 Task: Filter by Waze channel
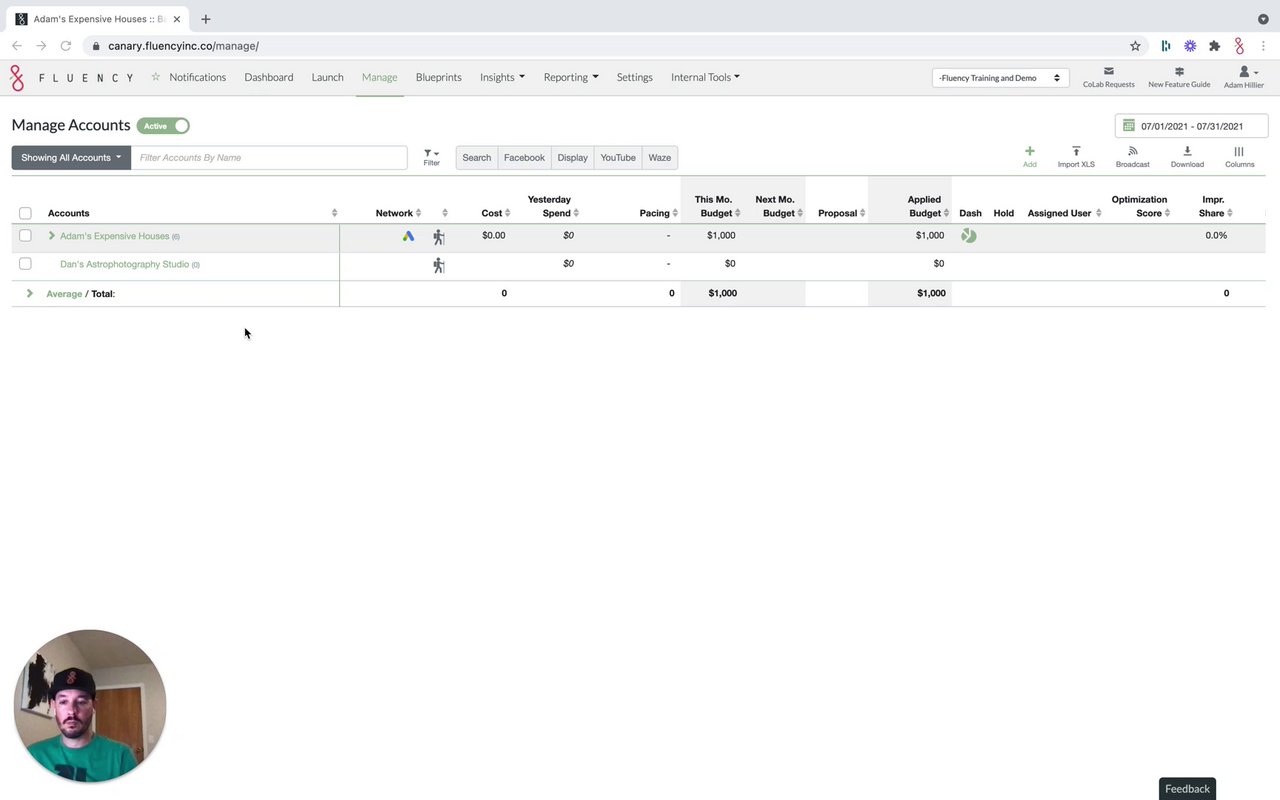(x=660, y=157)
